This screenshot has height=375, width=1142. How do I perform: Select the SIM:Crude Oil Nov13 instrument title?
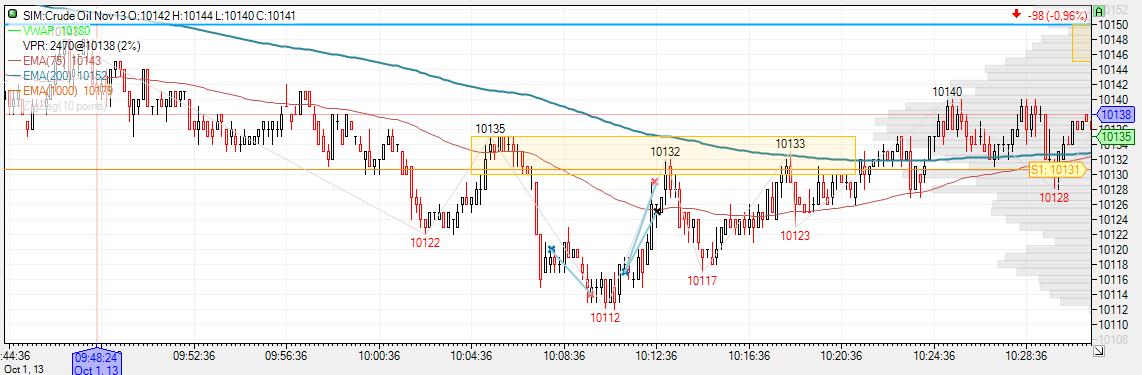74,15
